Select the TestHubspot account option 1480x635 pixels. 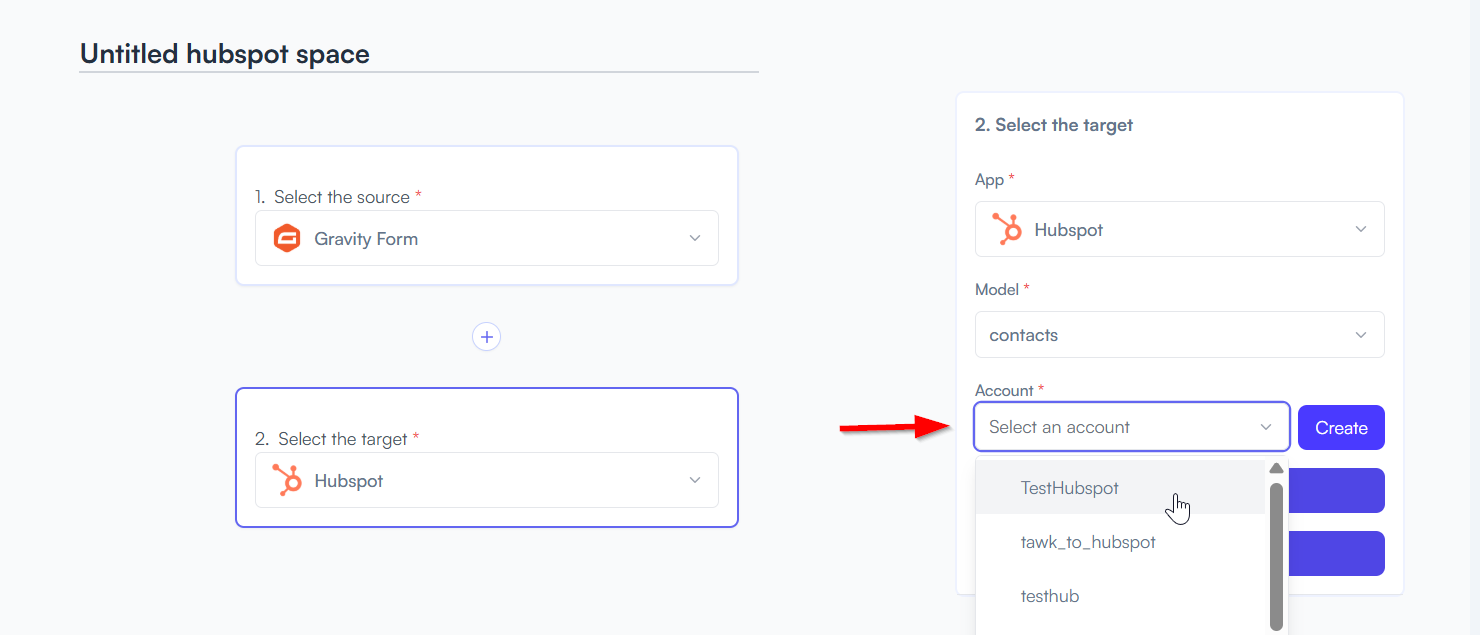1070,488
